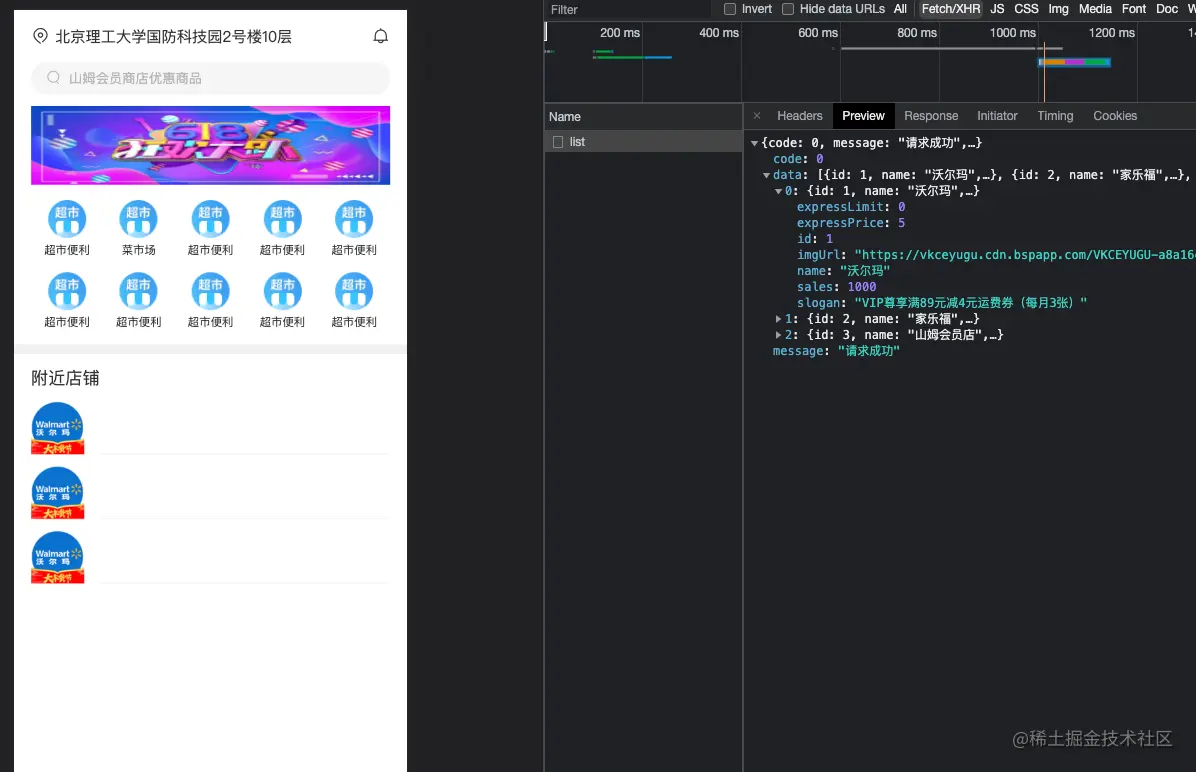
Task: Collapse the data array node
Action: point(767,175)
